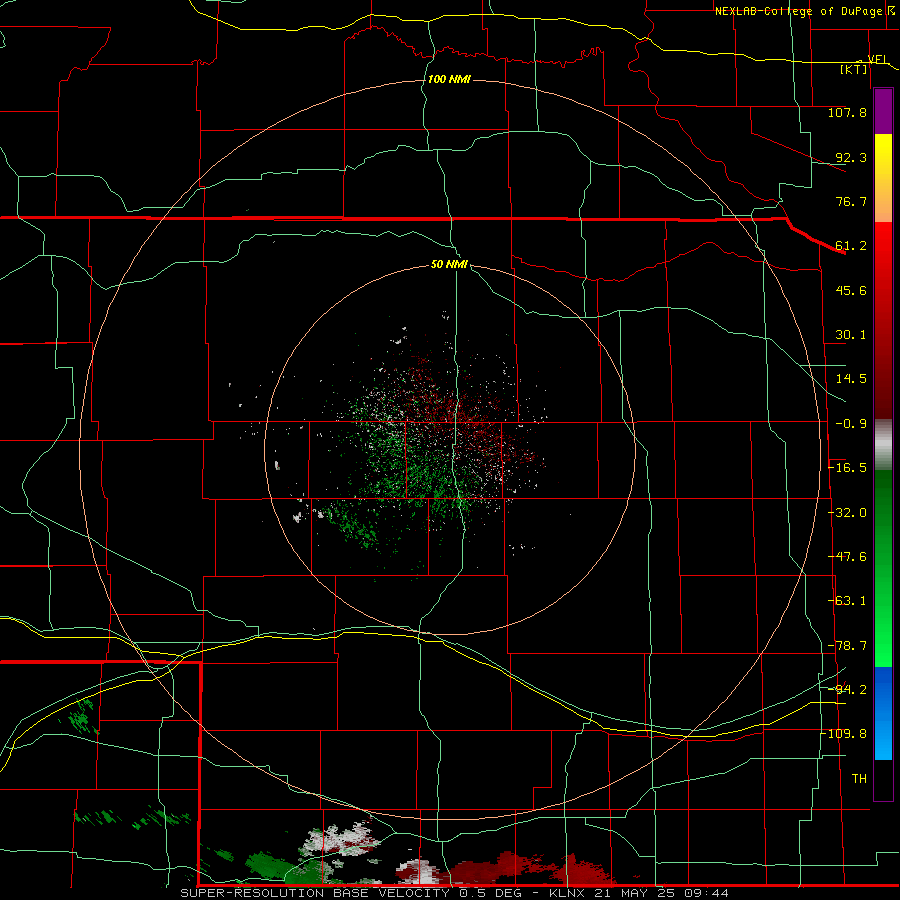The height and width of the screenshot is (900, 900).
Task: Click the [KT] units label
Action: point(854,69)
